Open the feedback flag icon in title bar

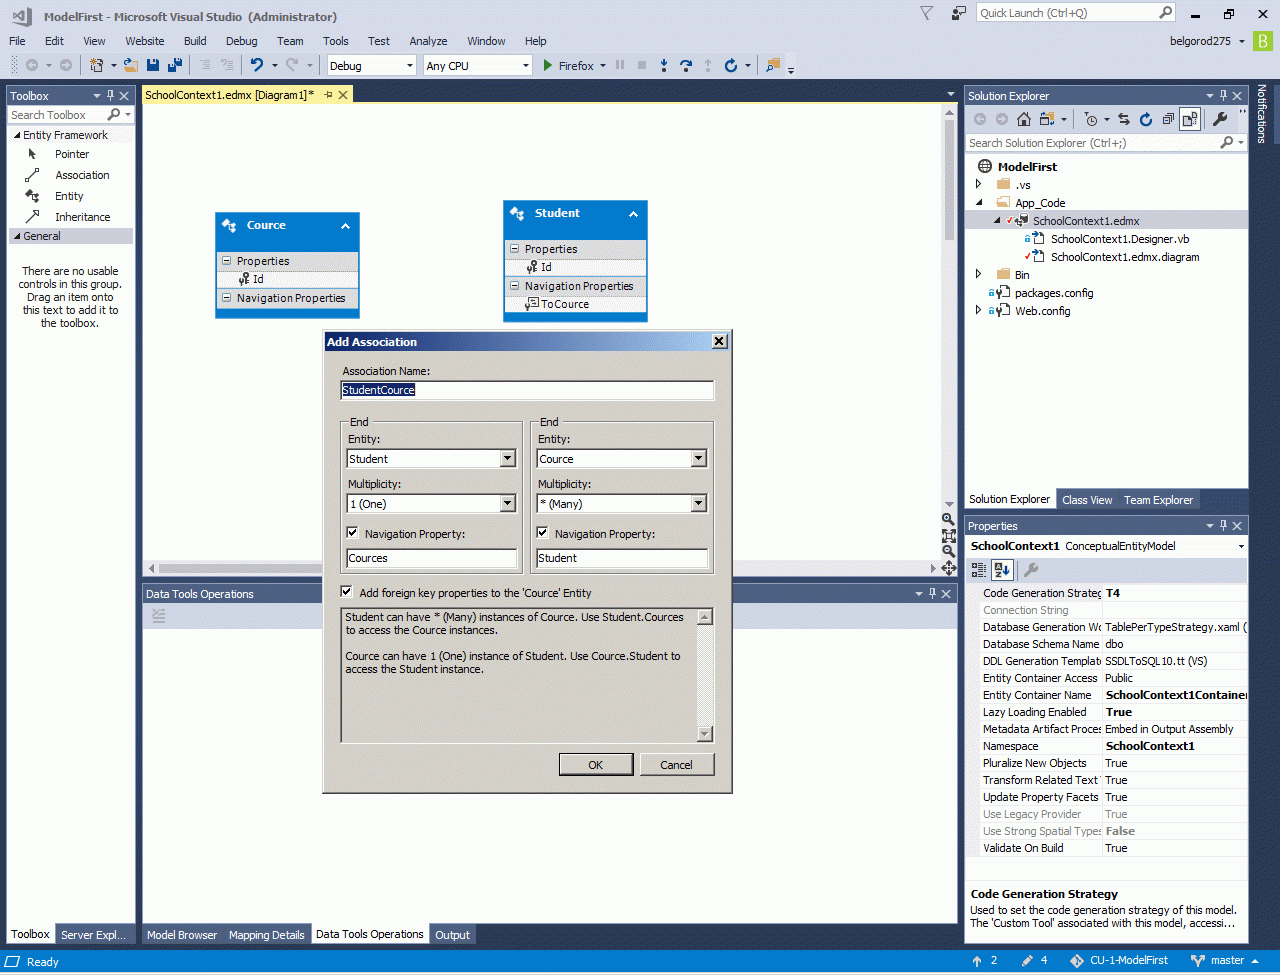click(x=927, y=13)
